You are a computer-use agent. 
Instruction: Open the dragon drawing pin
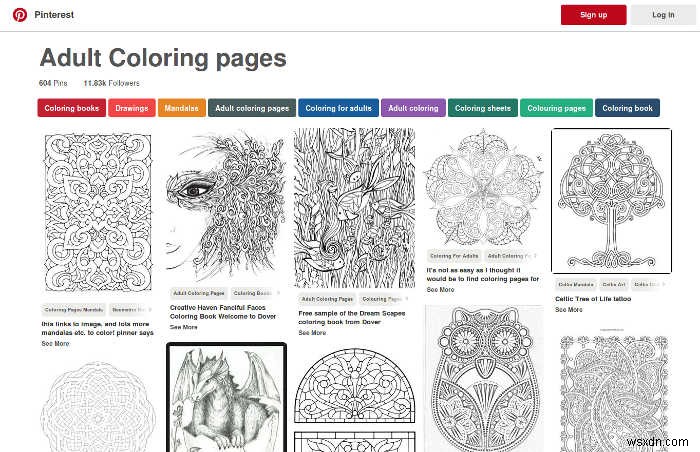pos(226,398)
